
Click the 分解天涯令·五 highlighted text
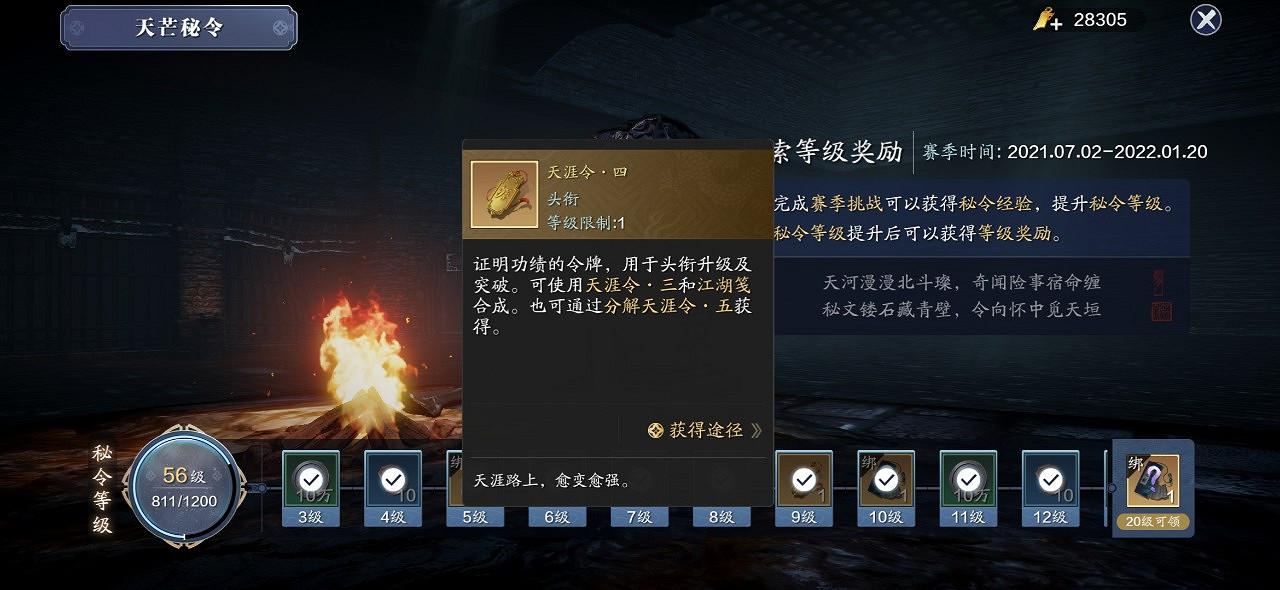pos(668,306)
